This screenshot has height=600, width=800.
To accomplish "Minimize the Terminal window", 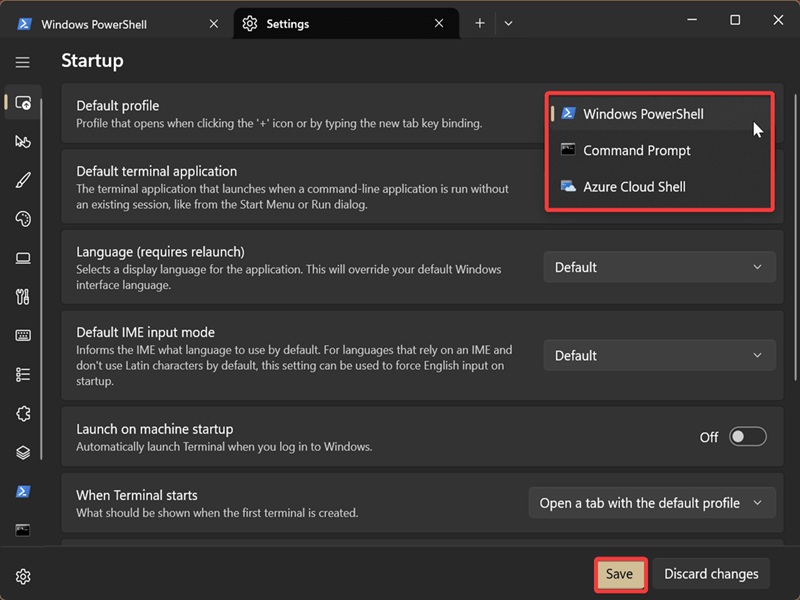I will tap(692, 20).
